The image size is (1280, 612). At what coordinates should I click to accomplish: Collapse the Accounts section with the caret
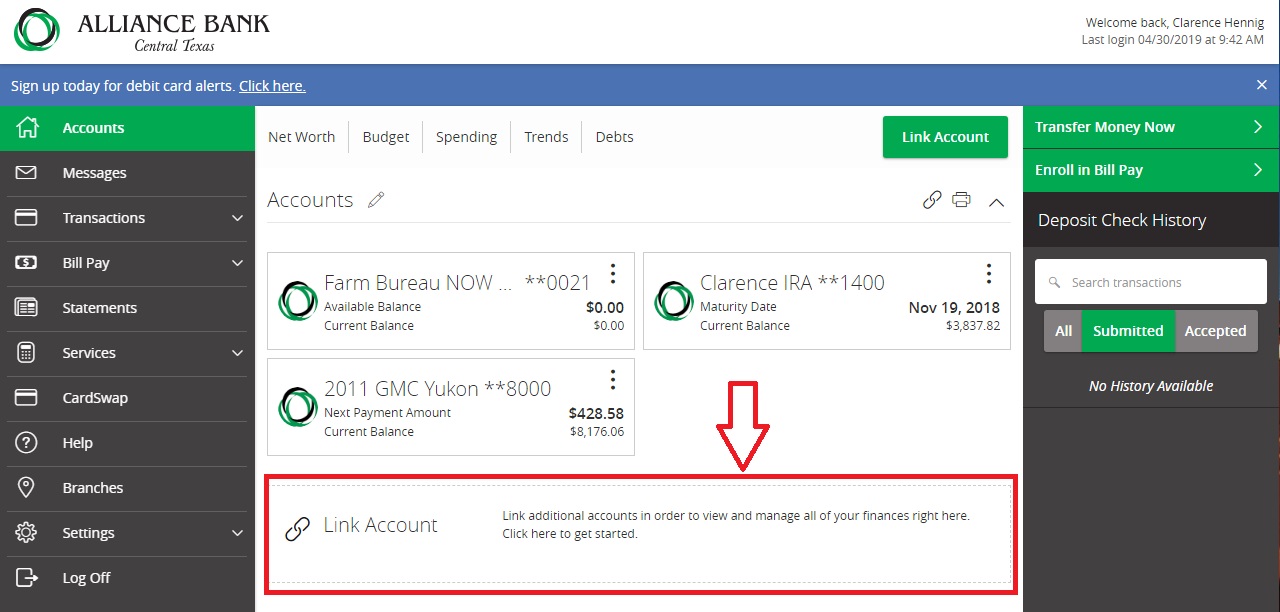coord(996,201)
